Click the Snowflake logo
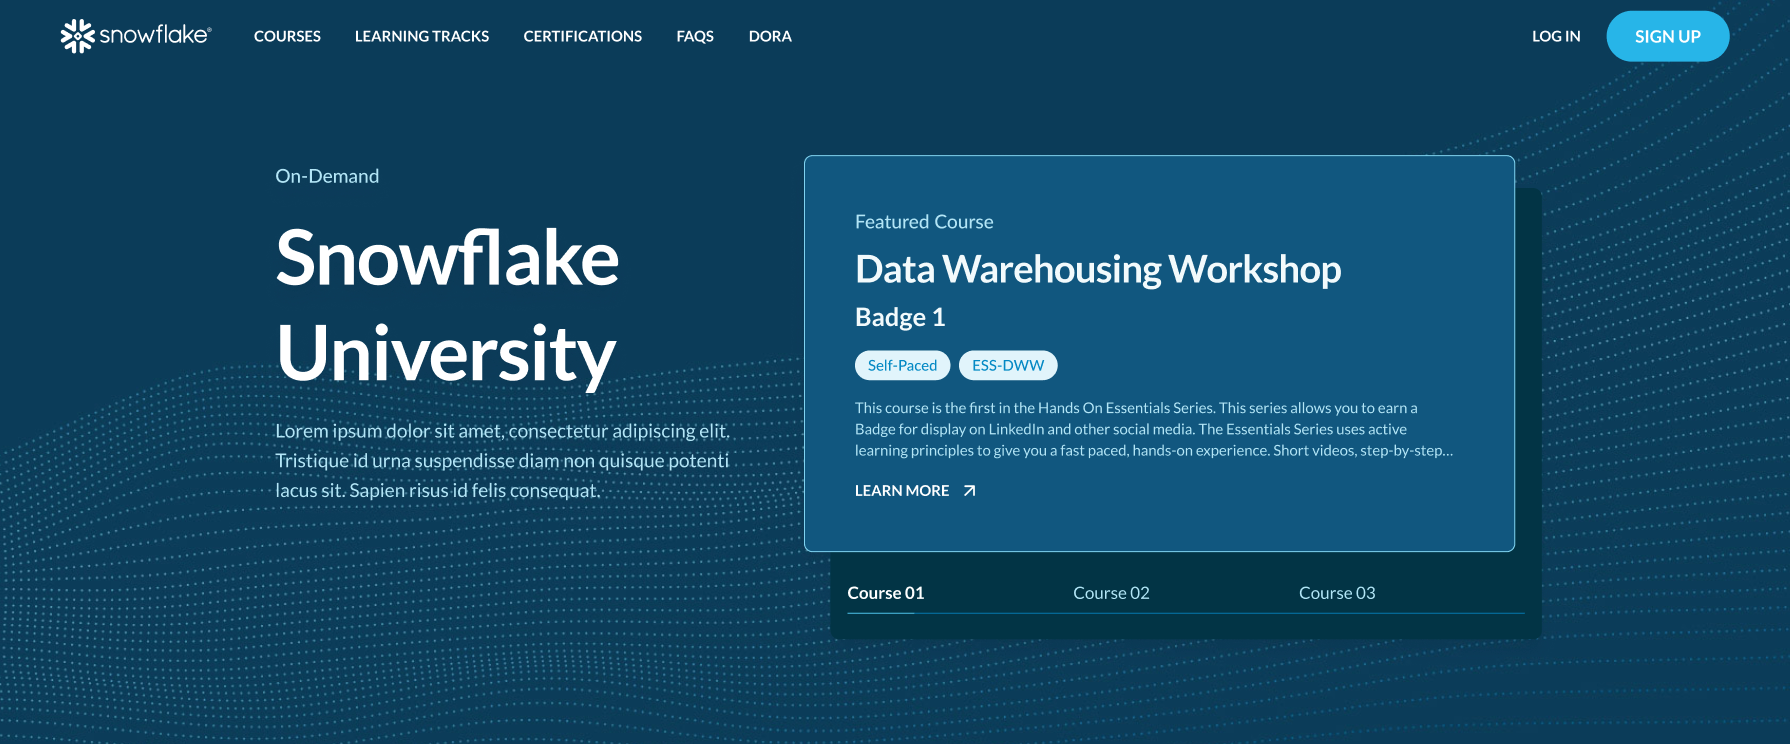Screen dimensions: 1790x744 coord(136,36)
